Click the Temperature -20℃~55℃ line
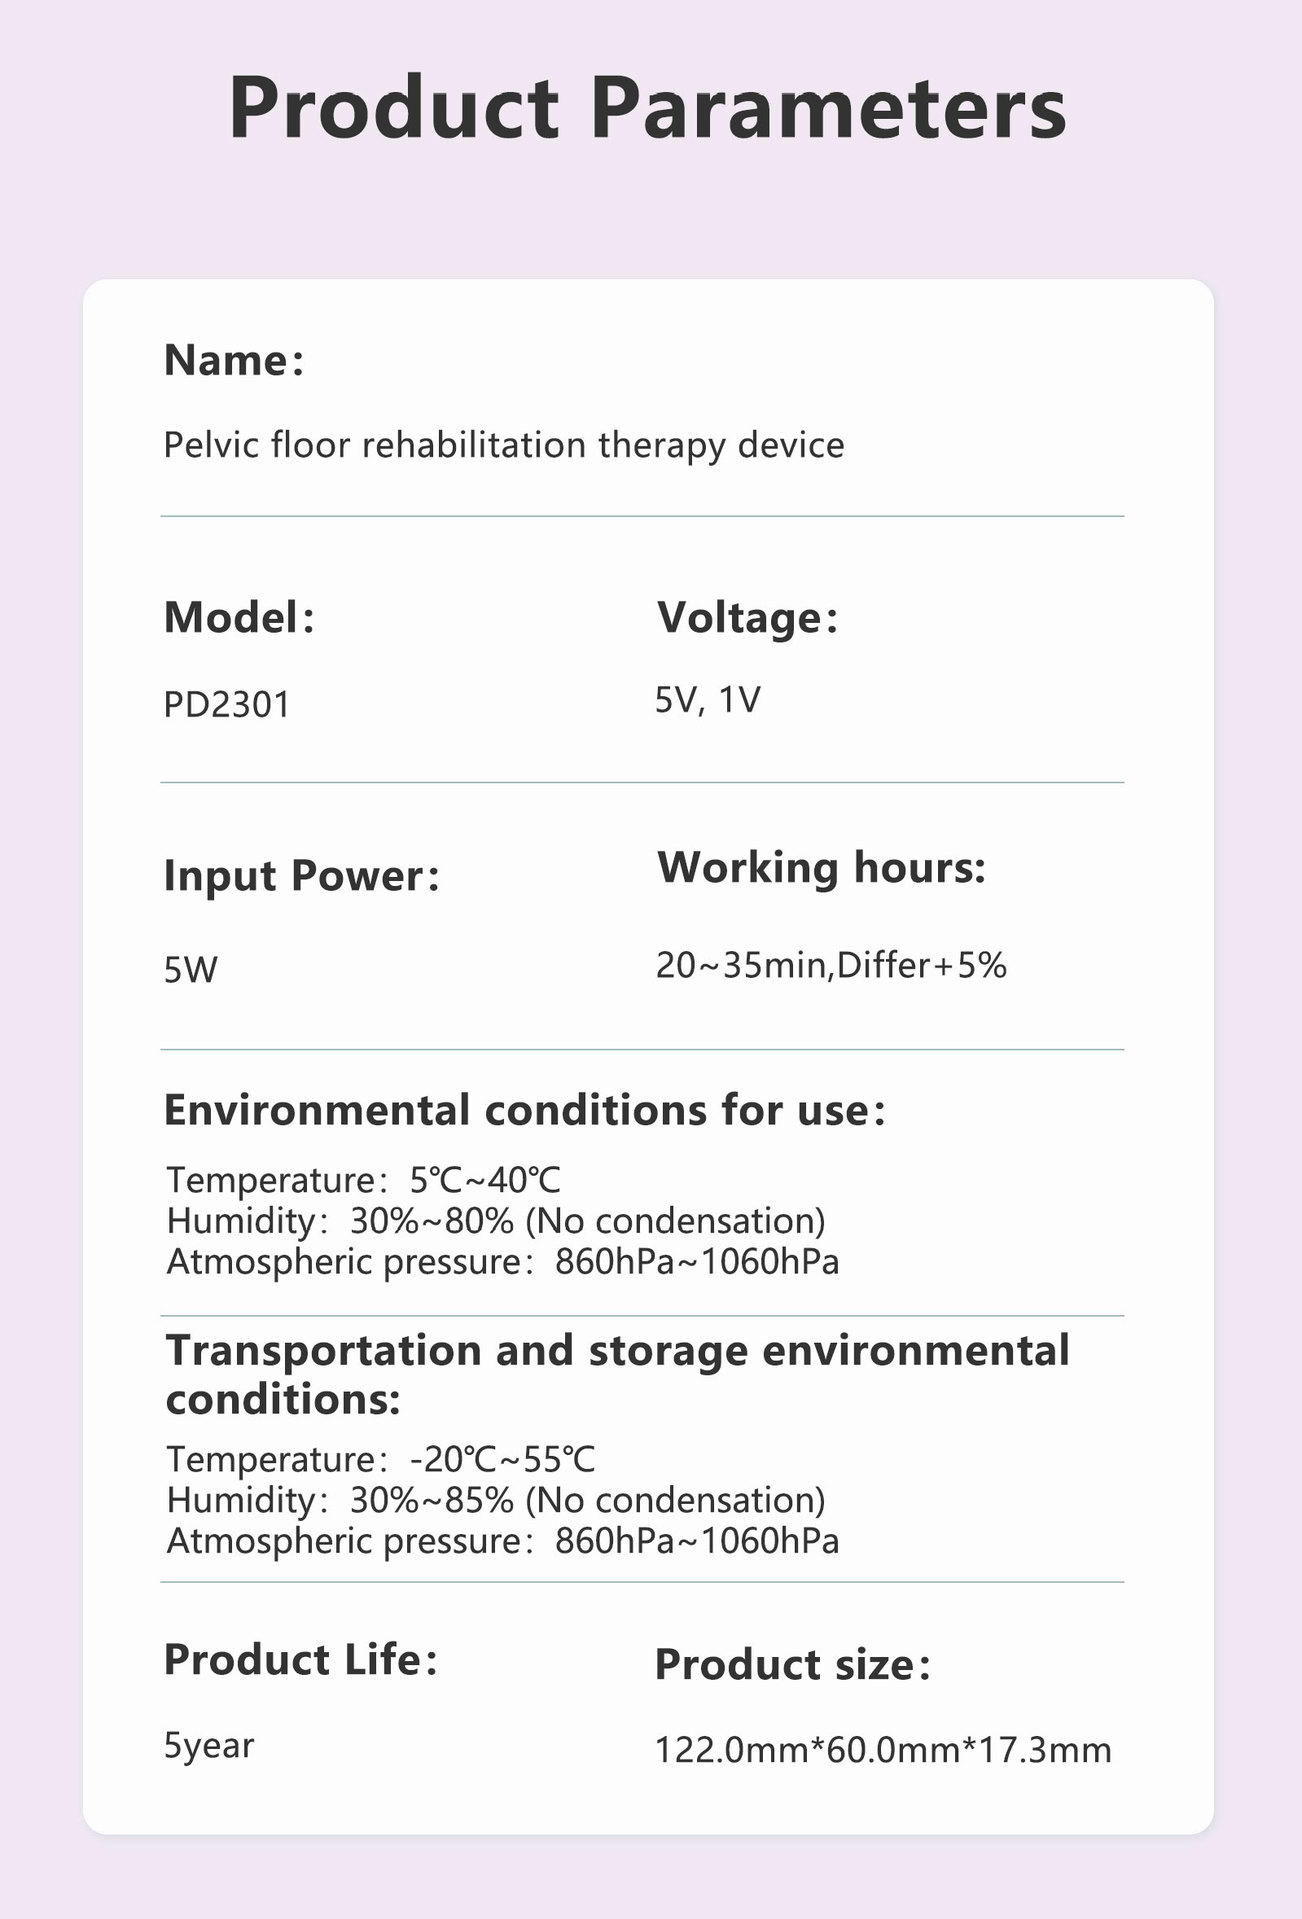 (381, 1459)
